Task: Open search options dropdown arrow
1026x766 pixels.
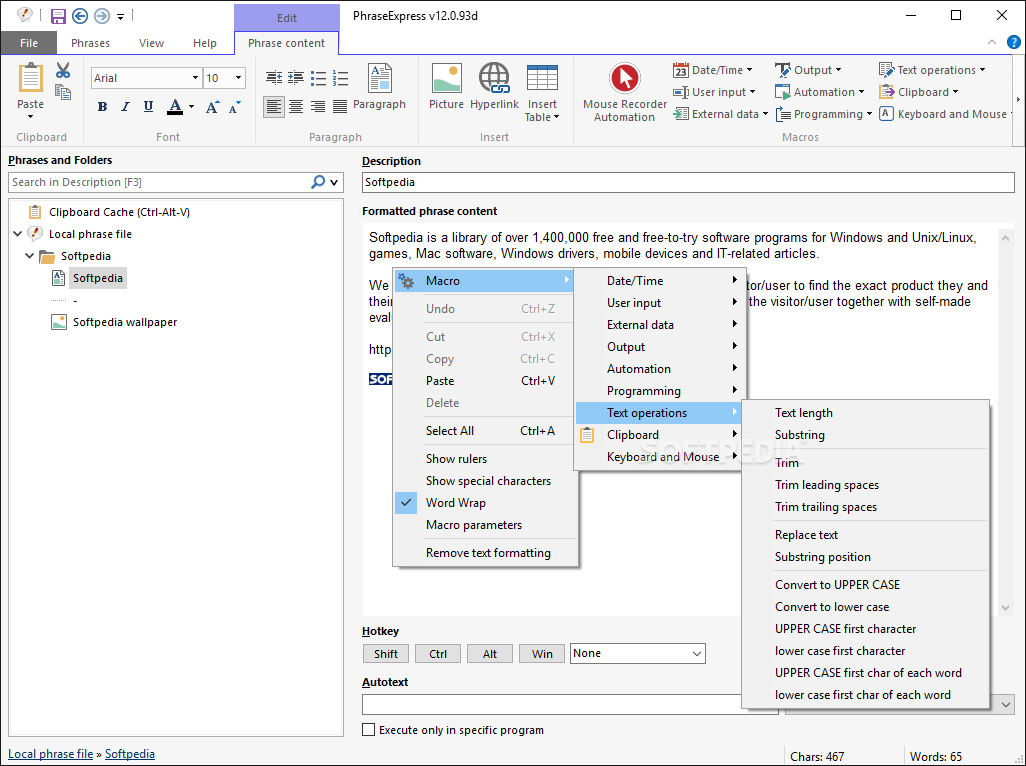Action: [x=334, y=183]
